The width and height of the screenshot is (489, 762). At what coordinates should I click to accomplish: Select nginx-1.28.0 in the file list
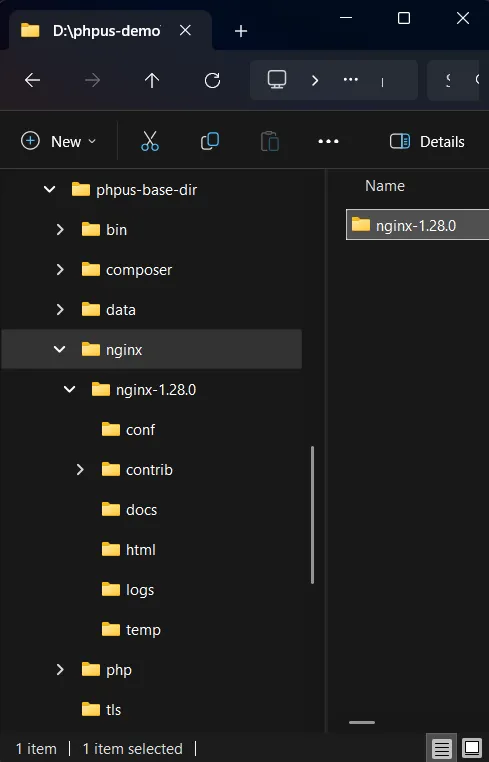(417, 225)
